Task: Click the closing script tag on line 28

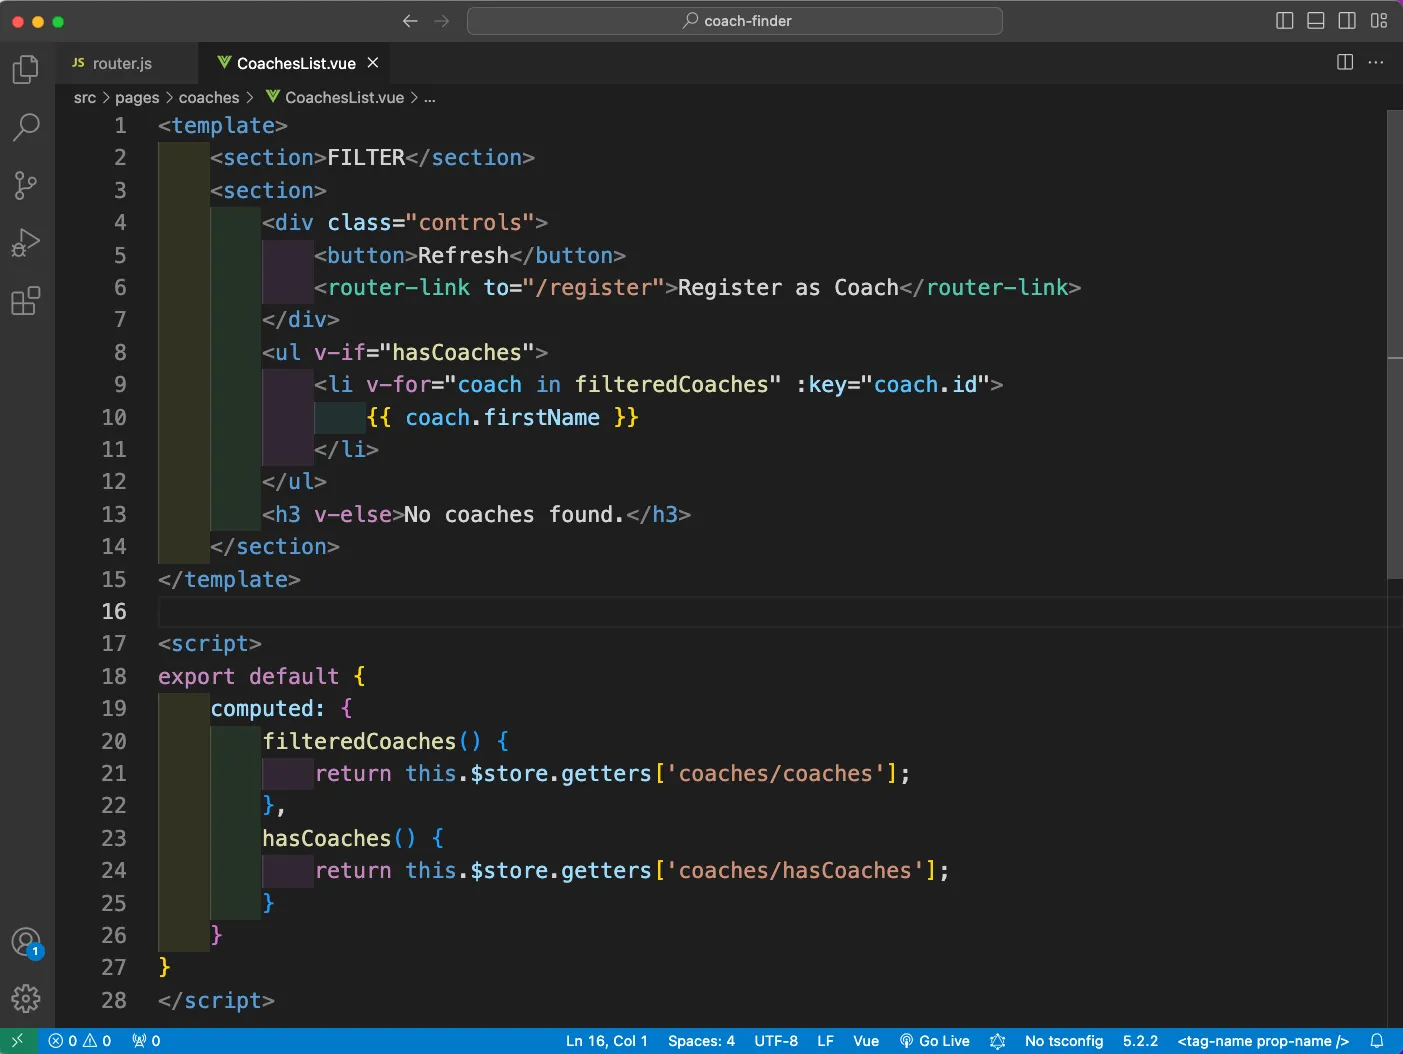Action: click(x=216, y=1000)
